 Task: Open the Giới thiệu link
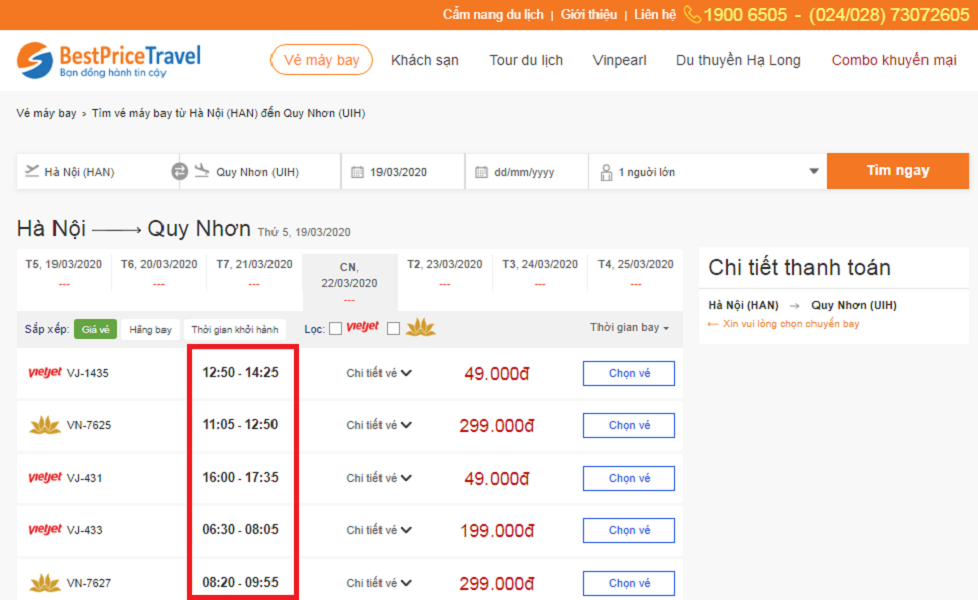(x=588, y=14)
